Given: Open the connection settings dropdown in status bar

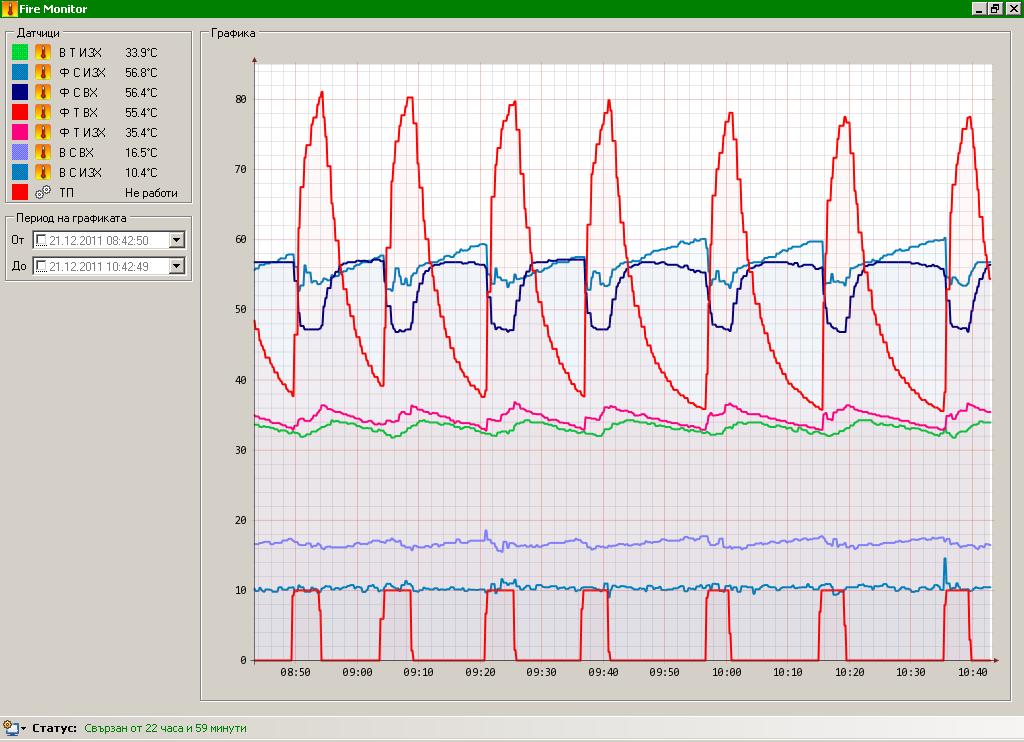Looking at the screenshot, I should click(22, 728).
